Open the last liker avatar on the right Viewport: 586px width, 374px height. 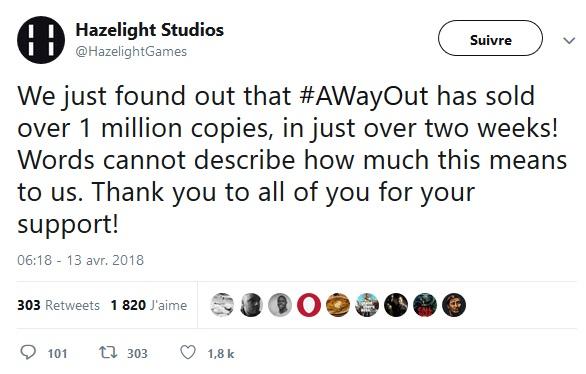pyautogui.click(x=454, y=305)
